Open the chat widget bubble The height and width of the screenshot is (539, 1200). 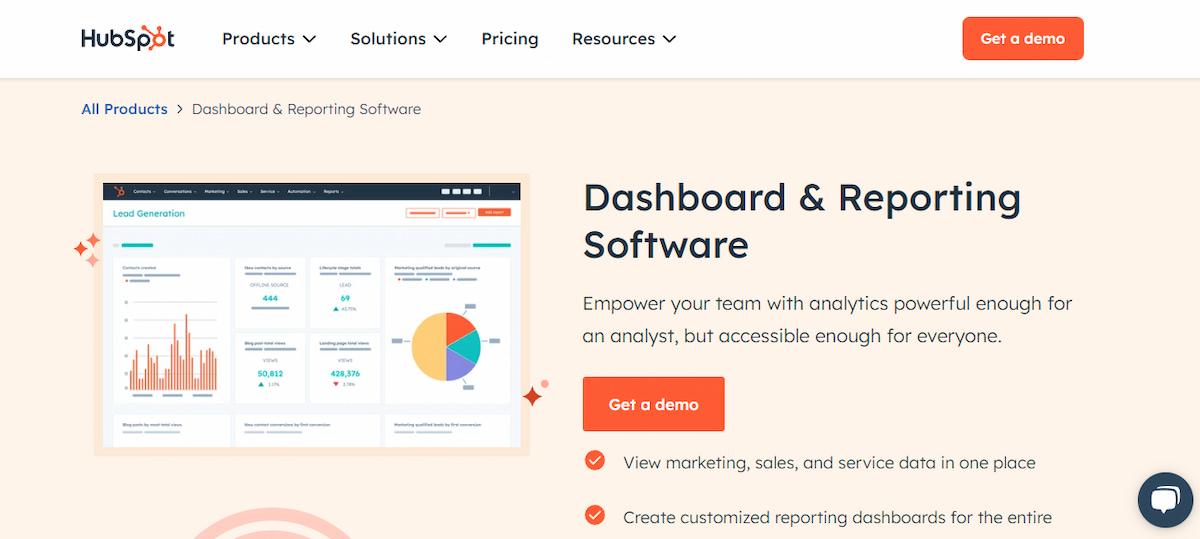pyautogui.click(x=1166, y=500)
